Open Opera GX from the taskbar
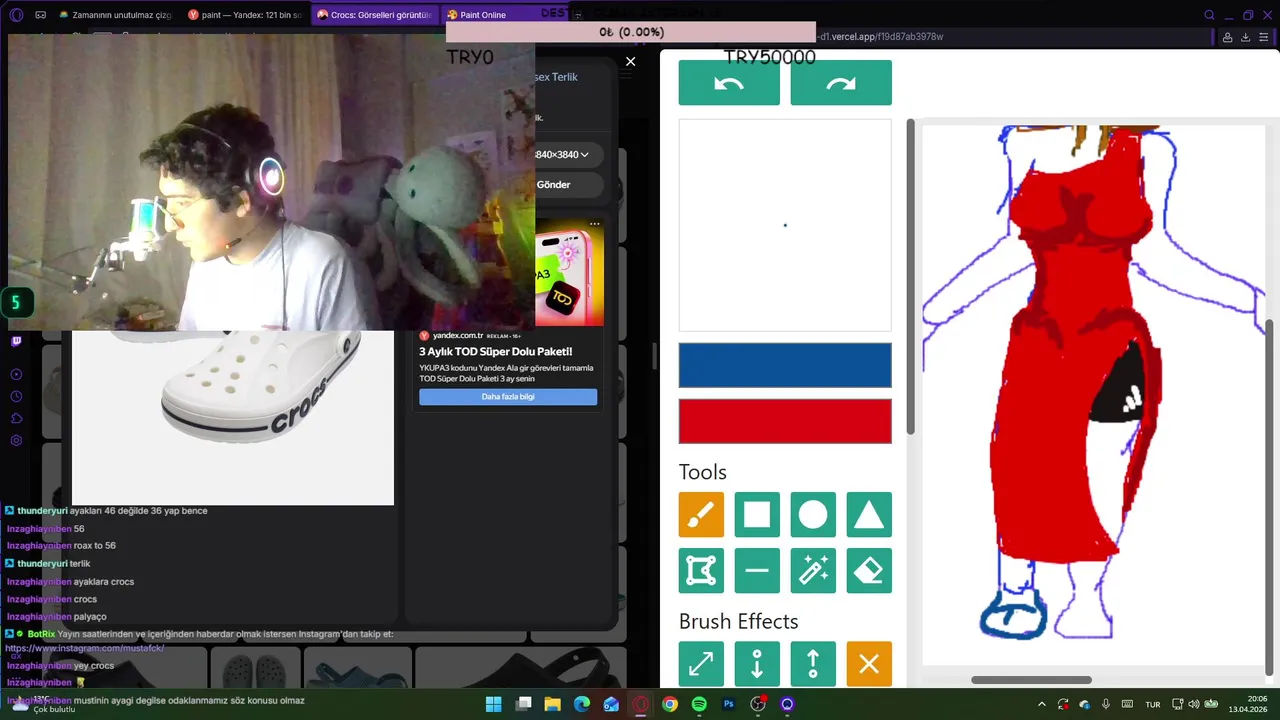1280x720 pixels. pos(641,704)
